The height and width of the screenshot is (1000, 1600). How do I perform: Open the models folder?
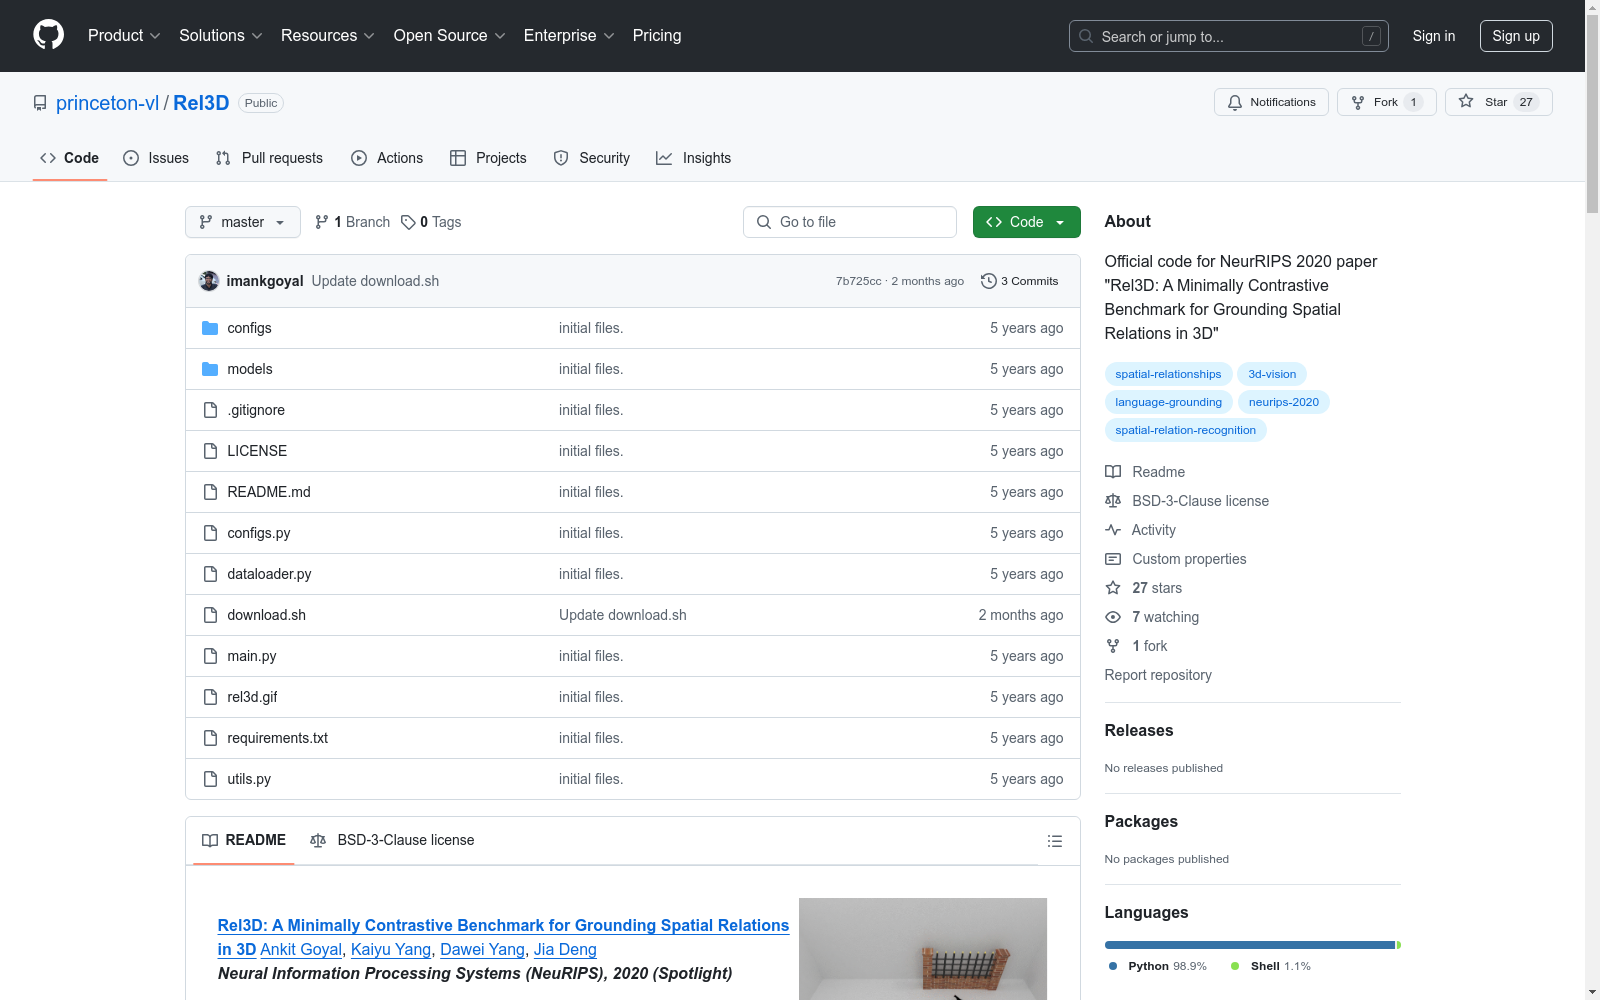tap(250, 369)
